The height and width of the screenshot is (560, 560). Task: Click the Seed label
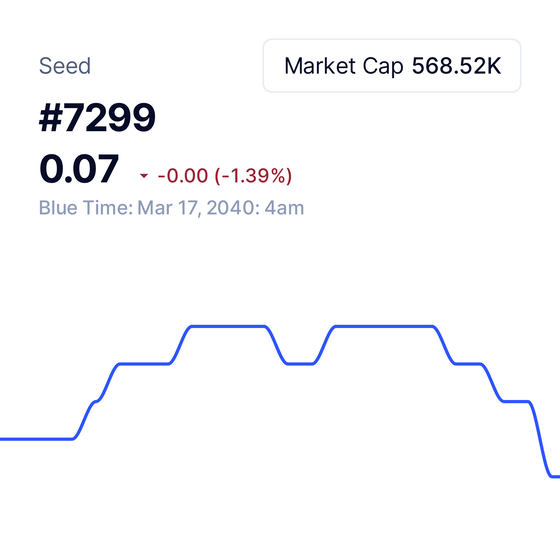65,66
